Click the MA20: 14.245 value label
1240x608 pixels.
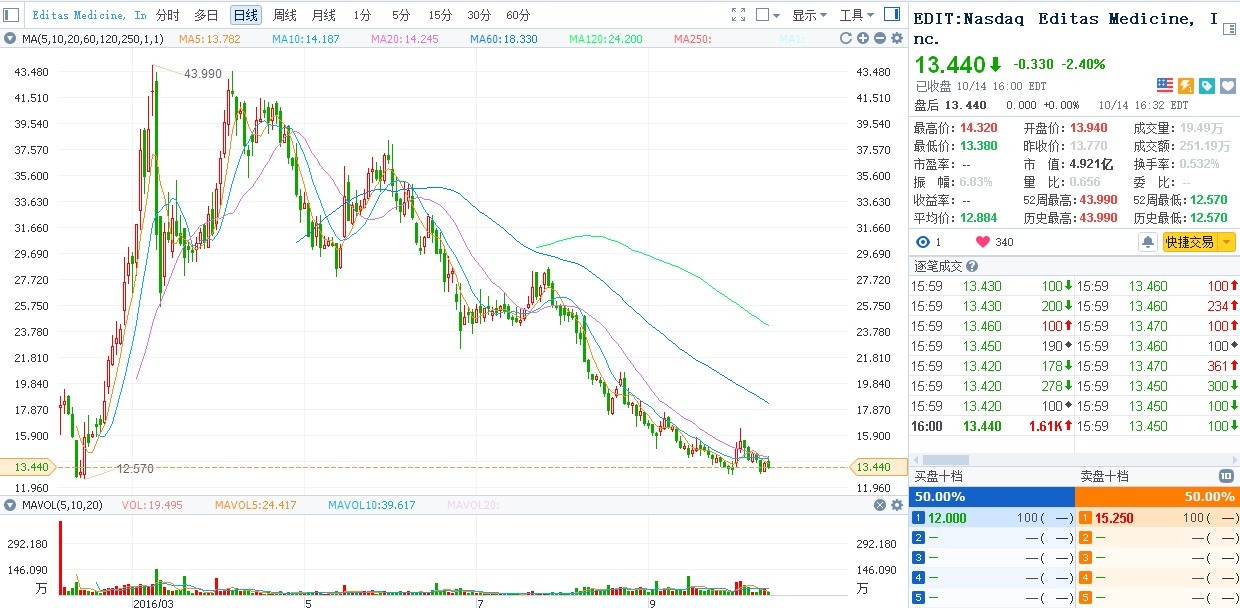(x=404, y=39)
